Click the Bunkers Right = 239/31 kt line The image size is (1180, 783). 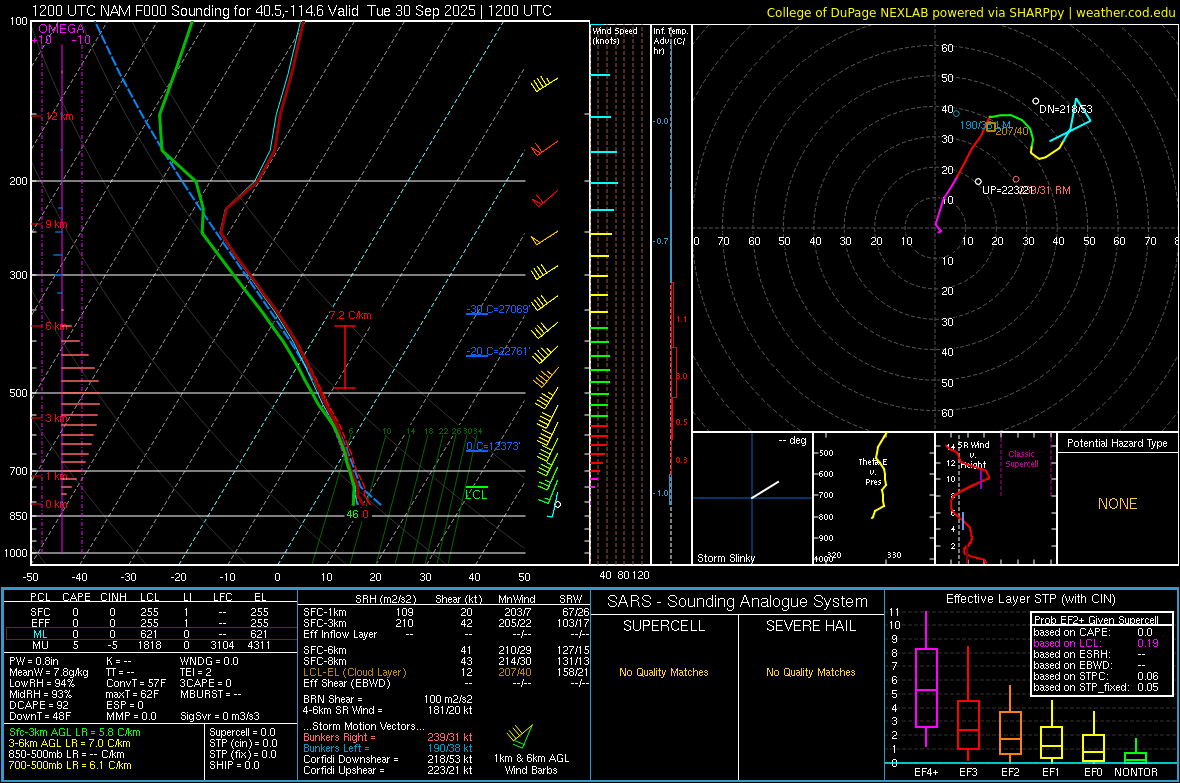point(388,737)
